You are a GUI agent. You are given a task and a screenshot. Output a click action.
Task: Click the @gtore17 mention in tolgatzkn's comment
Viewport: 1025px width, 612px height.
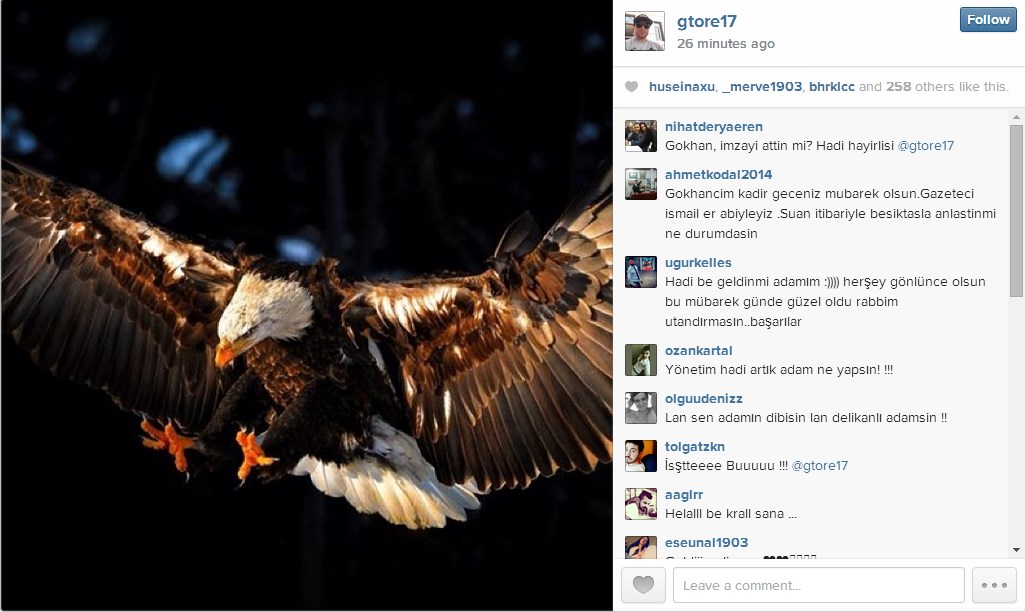point(820,466)
